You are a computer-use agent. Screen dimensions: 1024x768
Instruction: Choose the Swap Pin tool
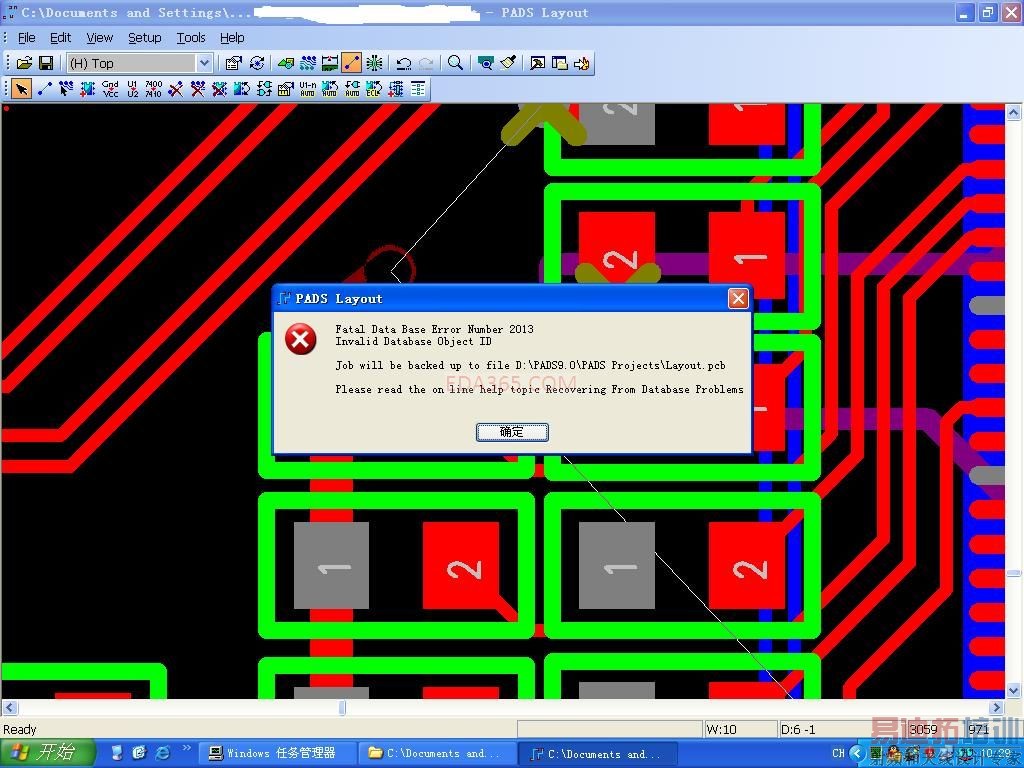(x=242, y=89)
